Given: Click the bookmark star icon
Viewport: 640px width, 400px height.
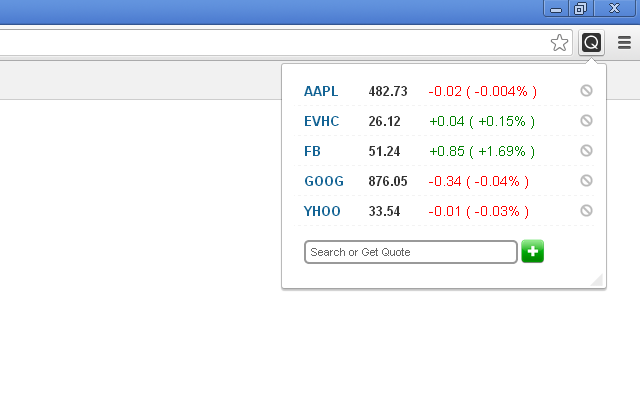Looking at the screenshot, I should click(559, 42).
